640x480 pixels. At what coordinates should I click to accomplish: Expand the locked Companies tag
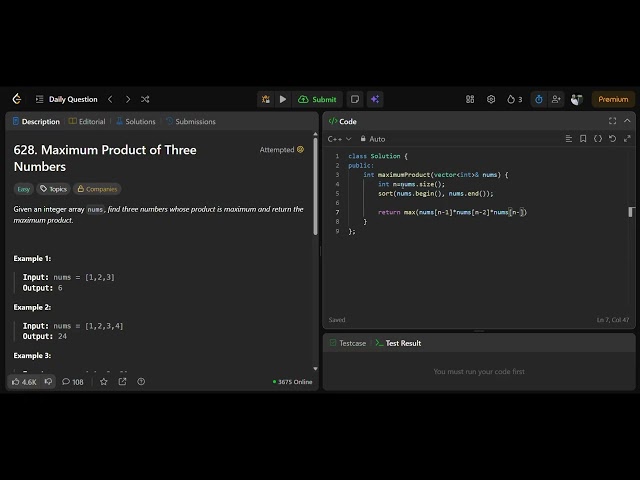click(x=97, y=189)
